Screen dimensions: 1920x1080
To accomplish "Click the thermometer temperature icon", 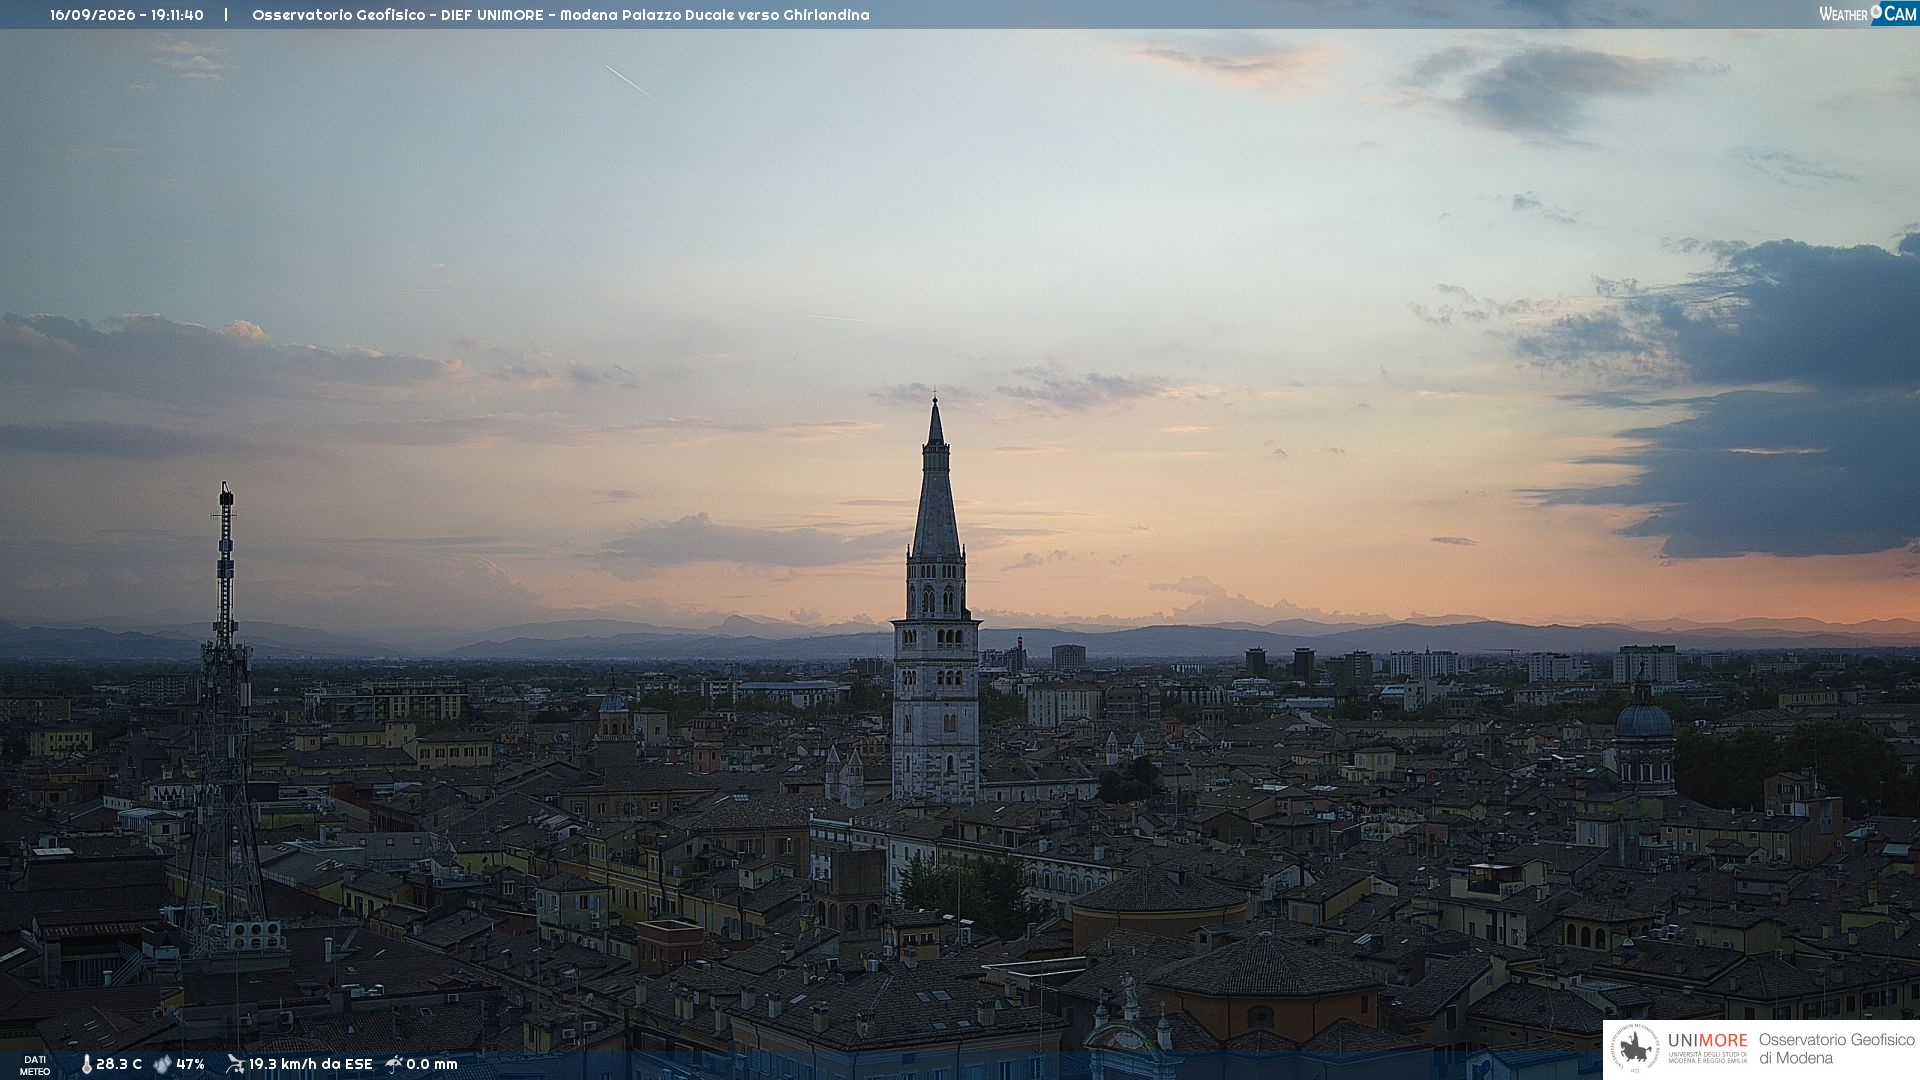I will click(86, 1064).
